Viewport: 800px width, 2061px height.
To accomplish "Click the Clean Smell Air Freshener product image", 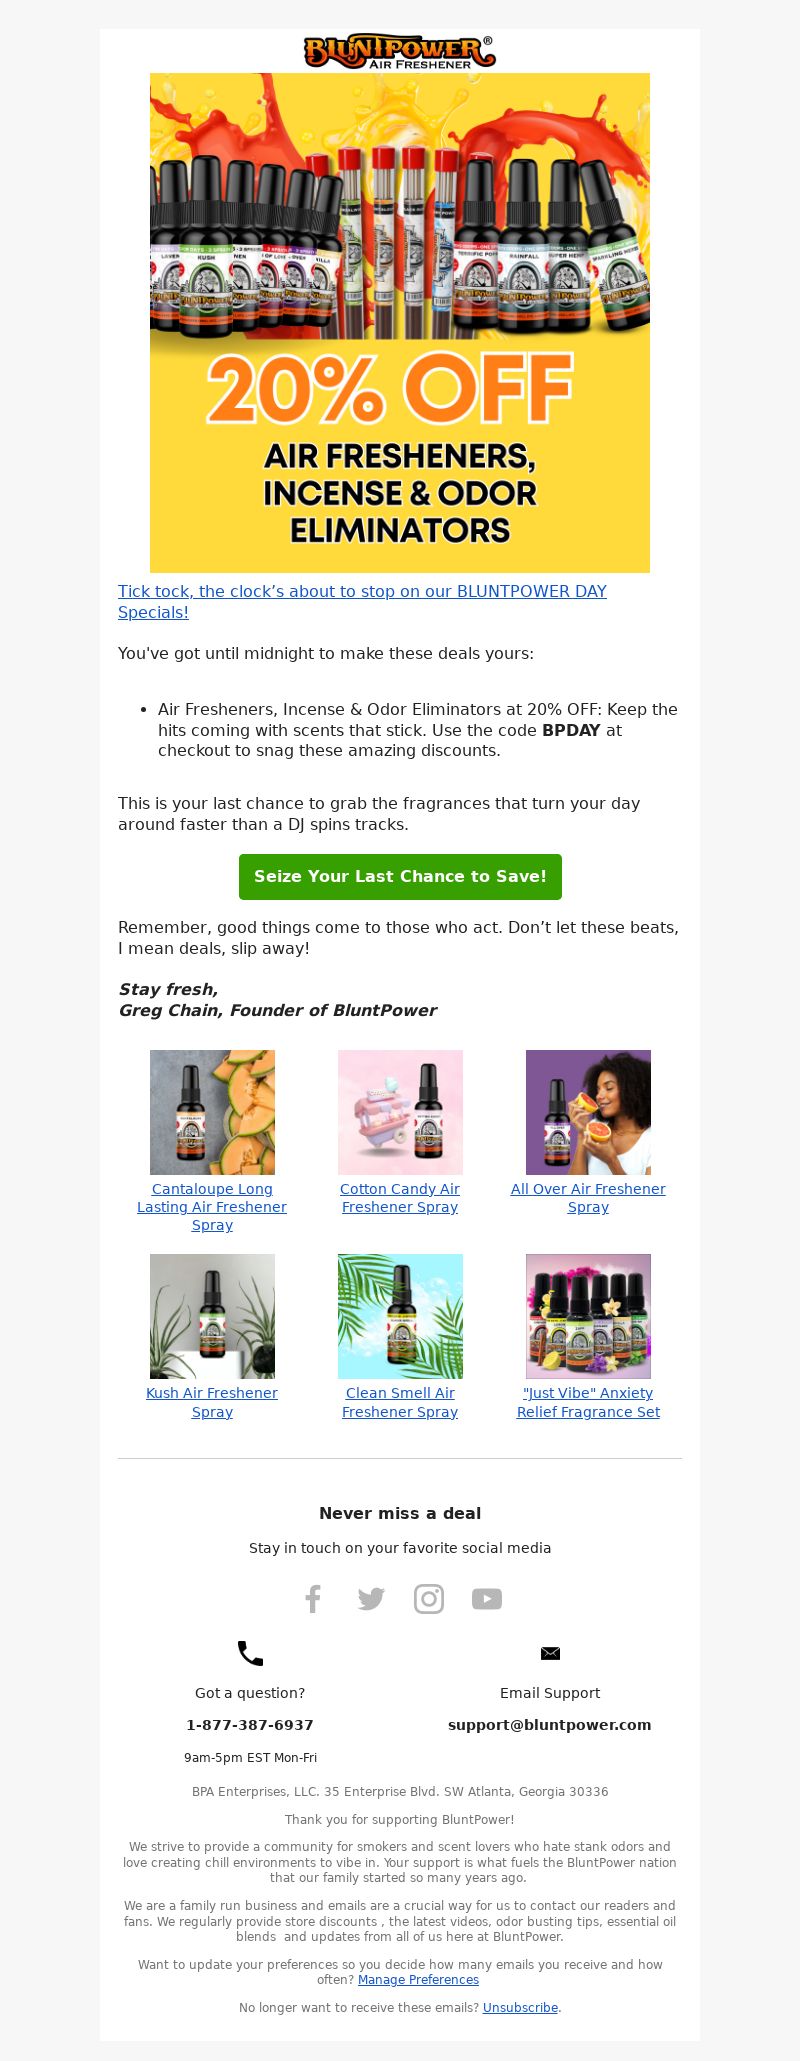I will pyautogui.click(x=400, y=1316).
